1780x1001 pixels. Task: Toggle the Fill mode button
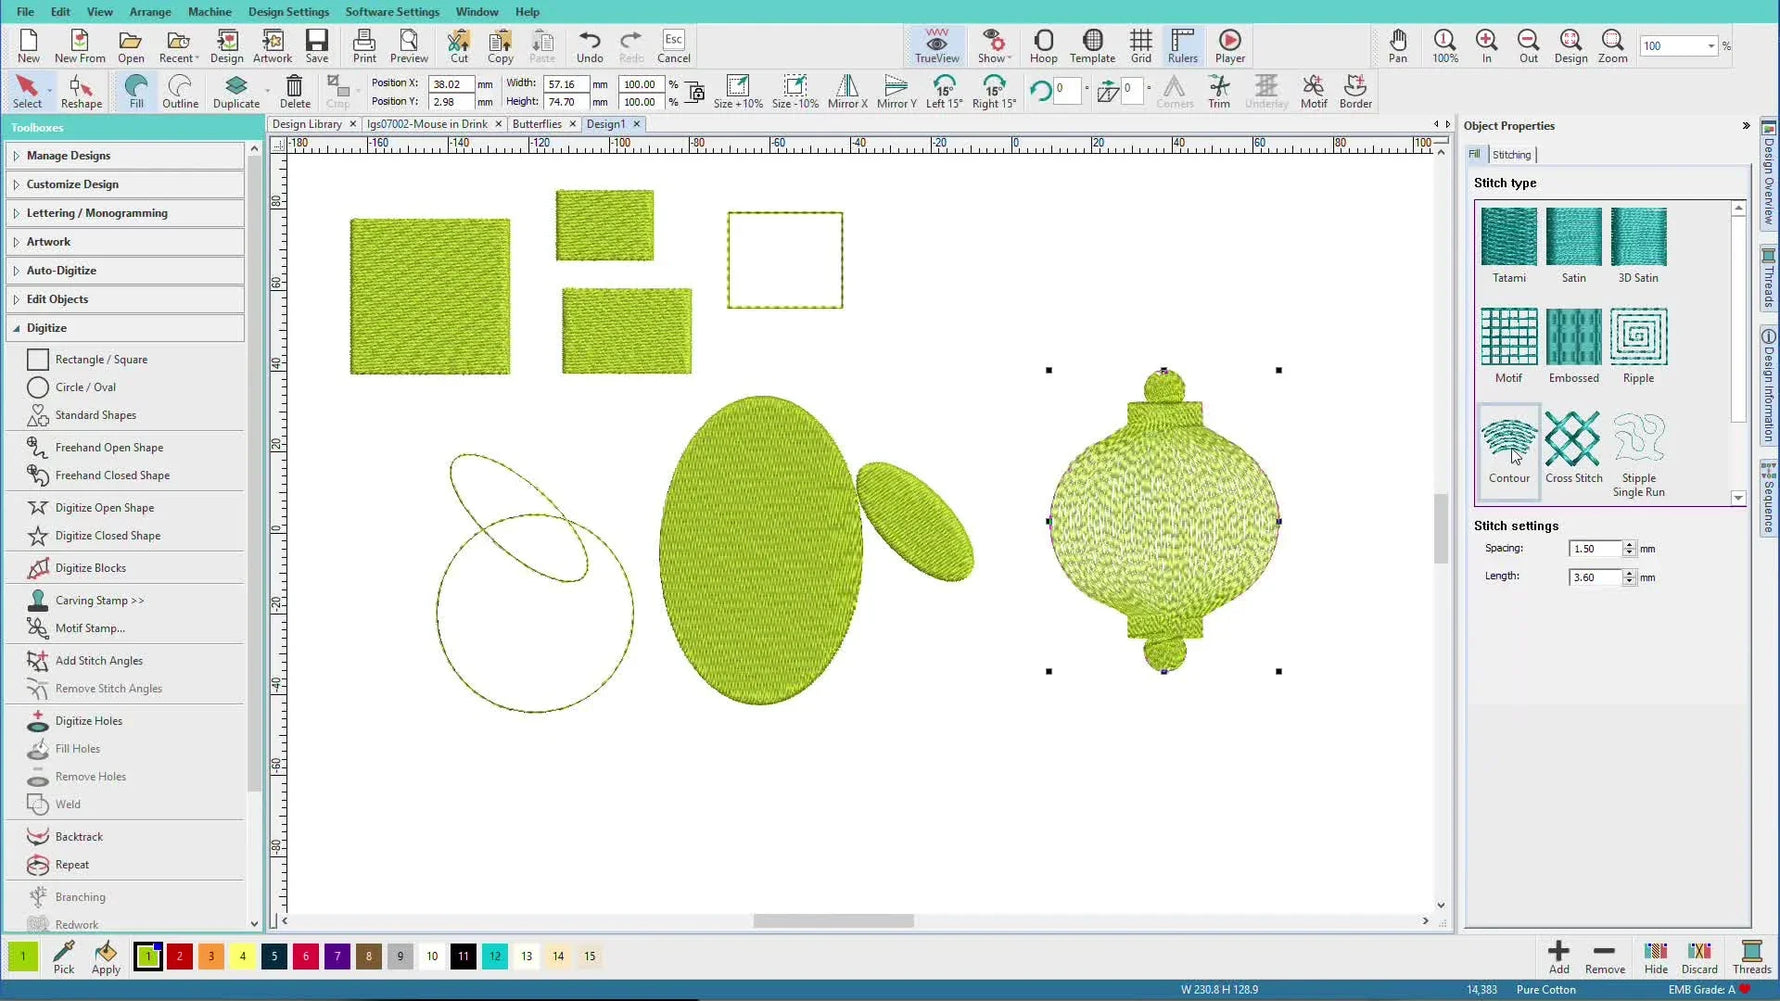point(136,91)
